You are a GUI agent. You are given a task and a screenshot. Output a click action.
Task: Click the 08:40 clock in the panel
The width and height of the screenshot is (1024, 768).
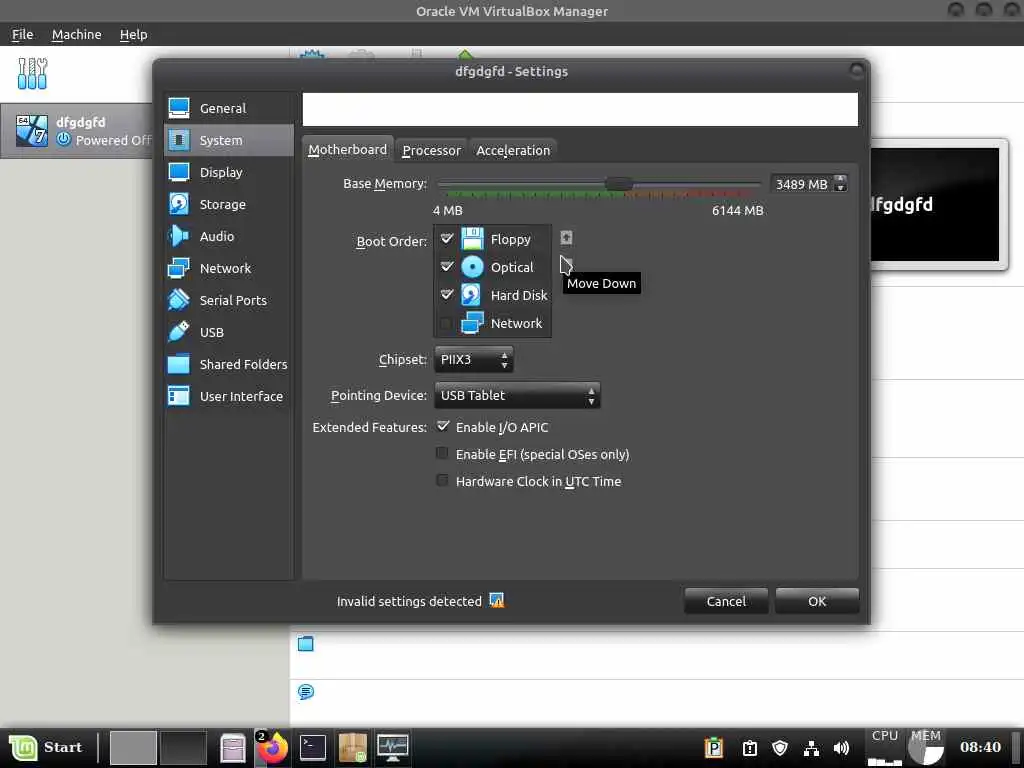point(980,747)
